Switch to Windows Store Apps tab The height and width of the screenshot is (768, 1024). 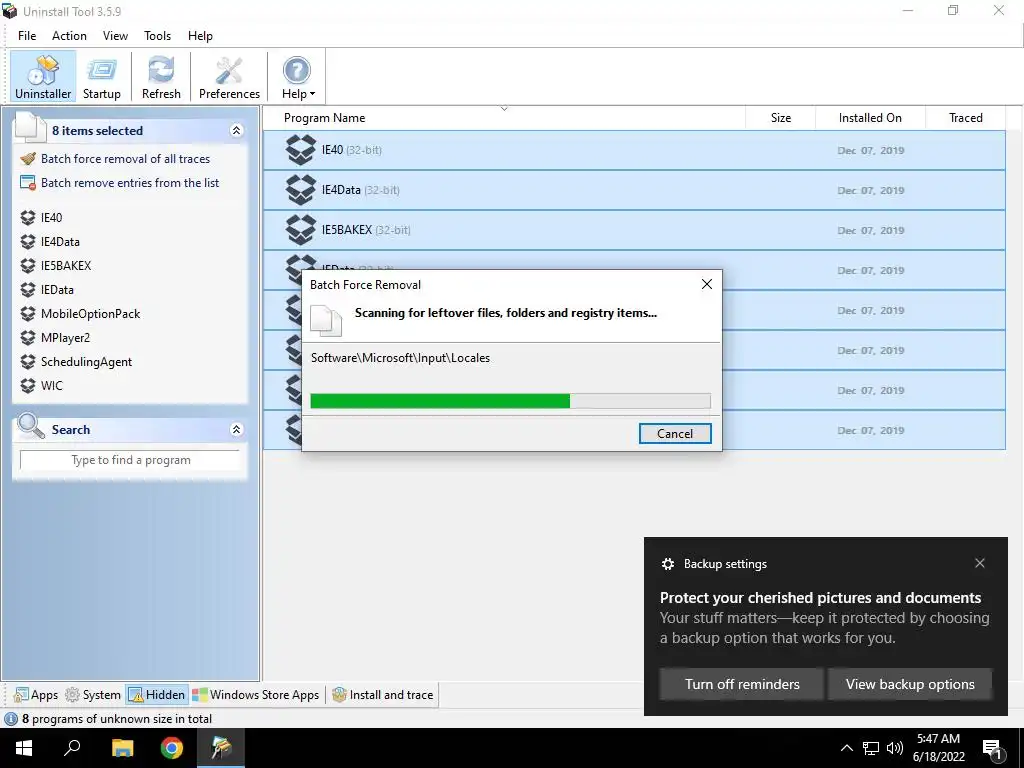pos(255,695)
